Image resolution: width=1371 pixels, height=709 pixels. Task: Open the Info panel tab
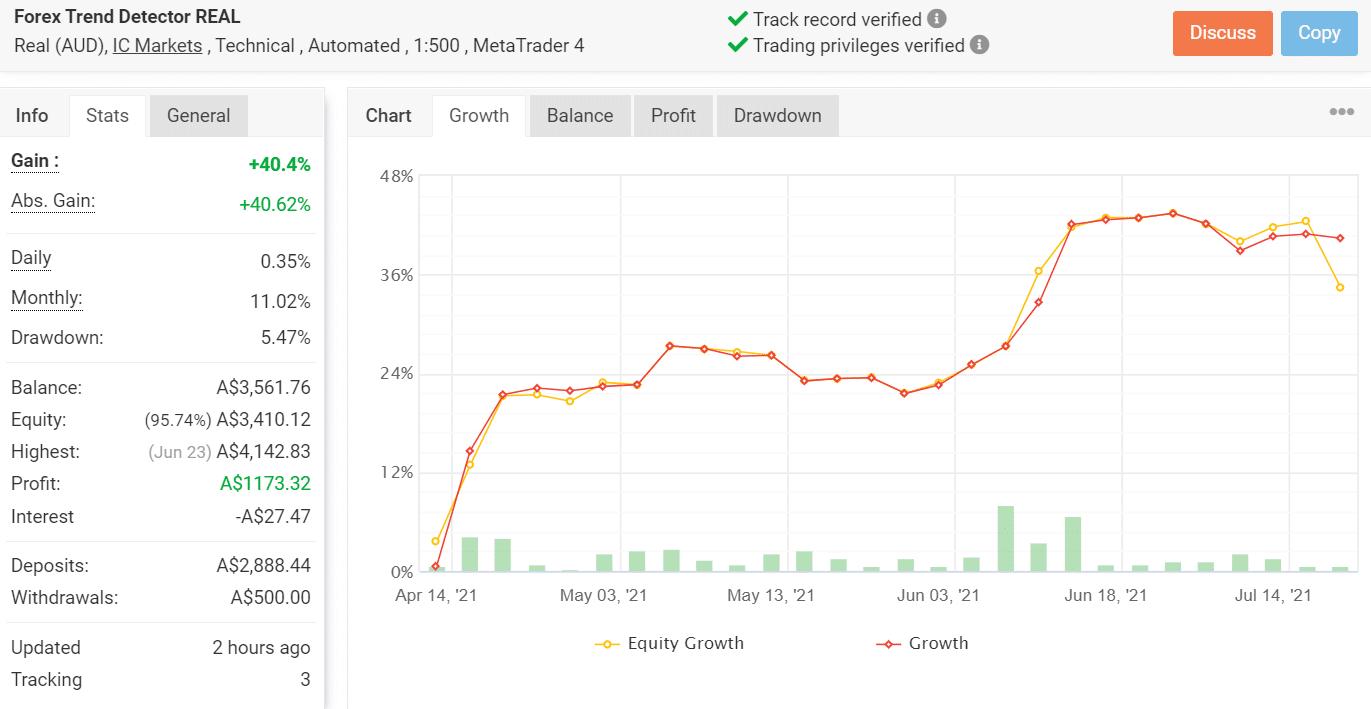pos(33,115)
